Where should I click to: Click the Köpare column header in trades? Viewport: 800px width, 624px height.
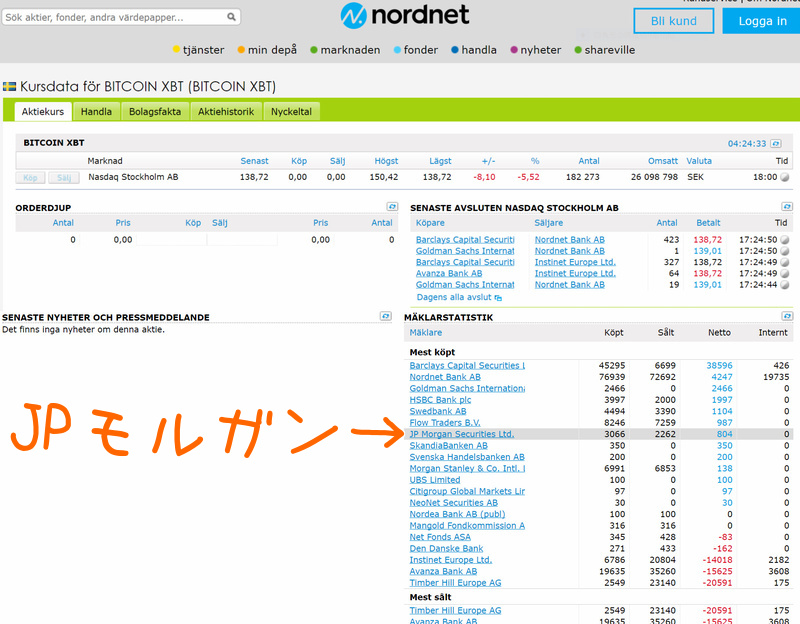(430, 223)
